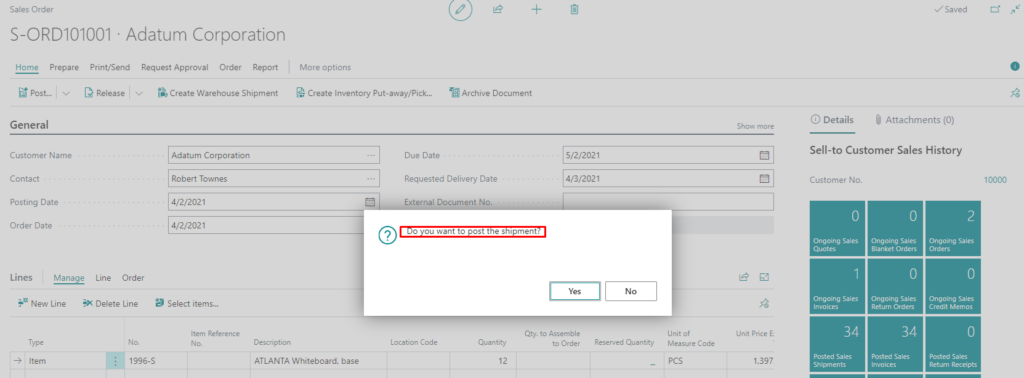The height and width of the screenshot is (378, 1024).
Task: Click Show more in General section
Action: click(x=756, y=126)
